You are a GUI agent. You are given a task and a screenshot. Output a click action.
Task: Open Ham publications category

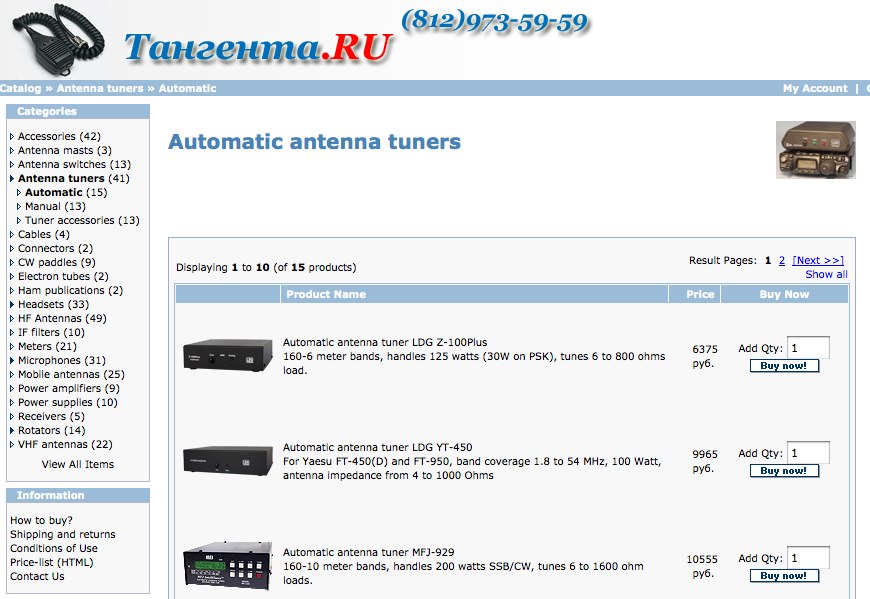[70, 291]
